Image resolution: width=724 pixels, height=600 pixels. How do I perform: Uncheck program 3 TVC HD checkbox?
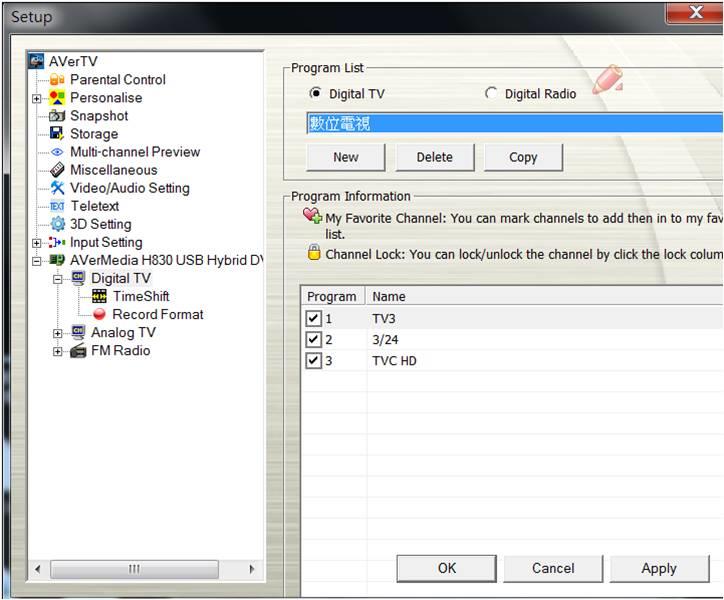pyautogui.click(x=314, y=360)
